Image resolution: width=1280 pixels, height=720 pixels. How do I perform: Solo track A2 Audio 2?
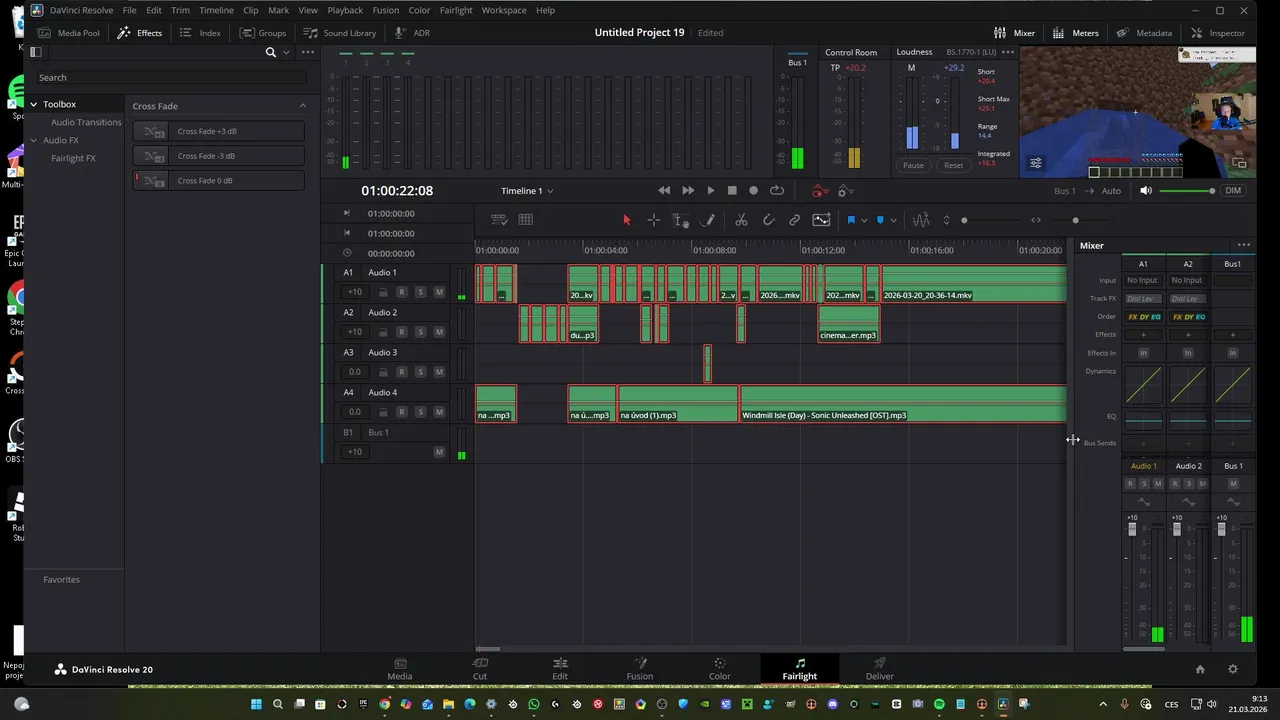point(420,332)
